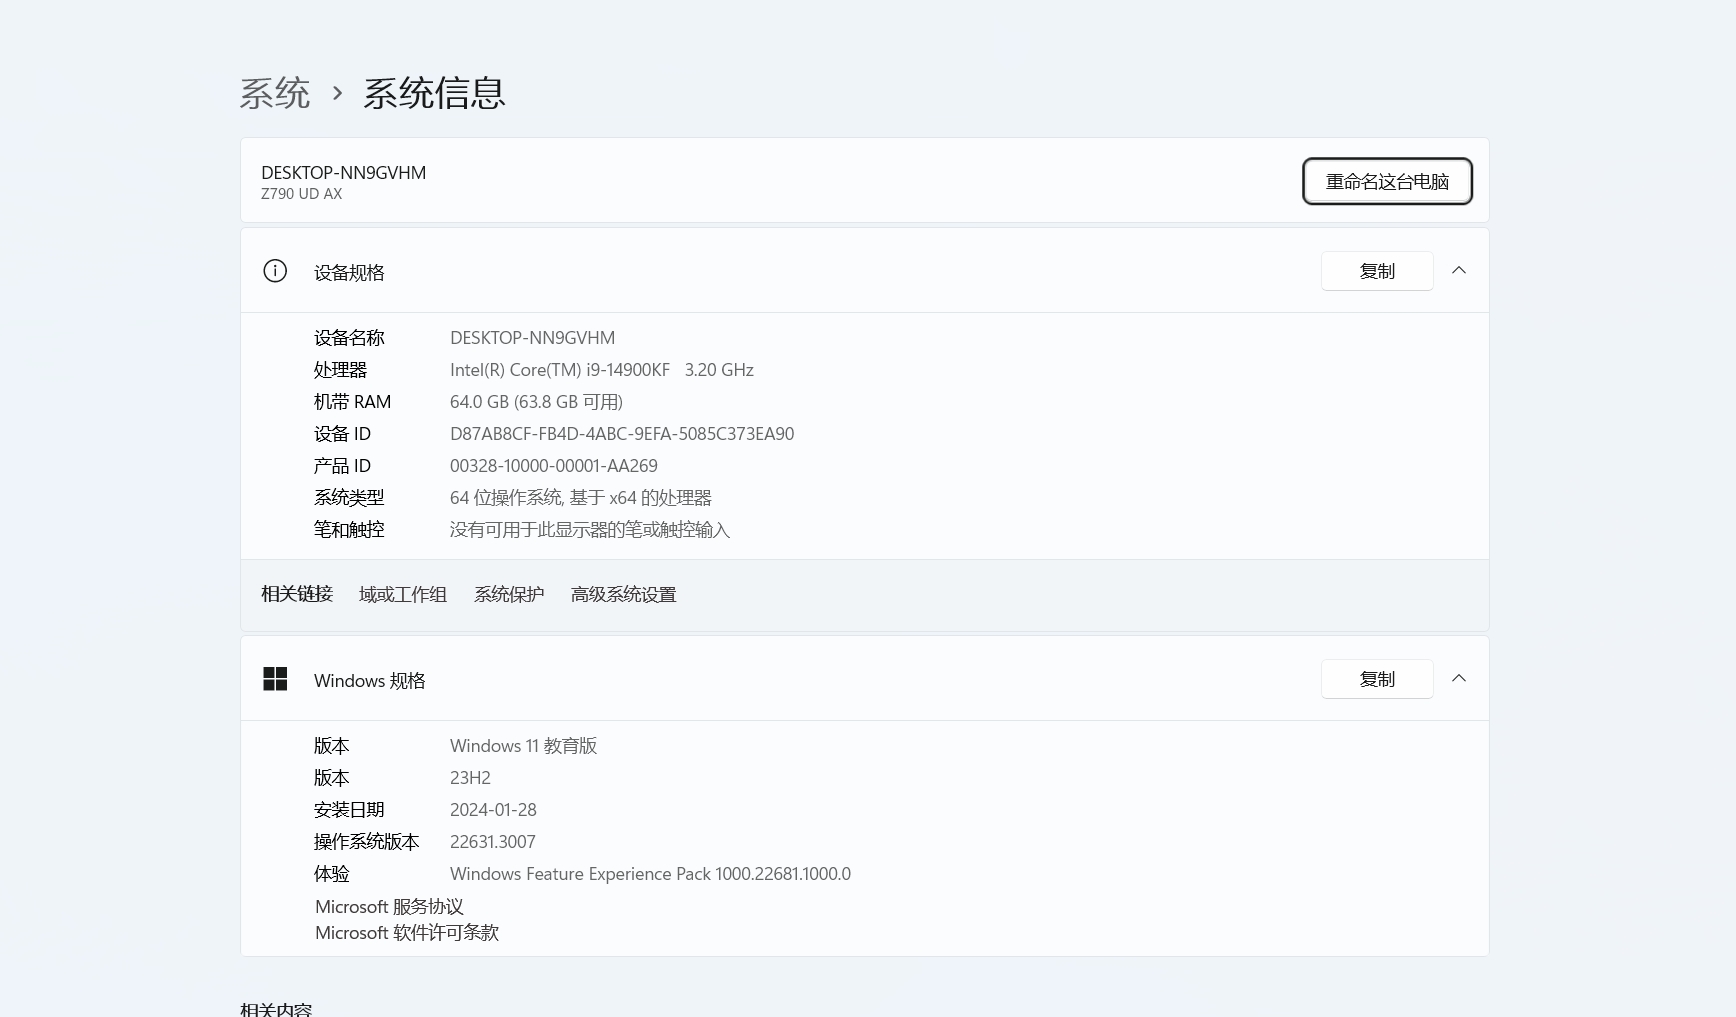Select product ID 00328-10000-00001-AA269
The width and height of the screenshot is (1736, 1017).
[x=554, y=466]
